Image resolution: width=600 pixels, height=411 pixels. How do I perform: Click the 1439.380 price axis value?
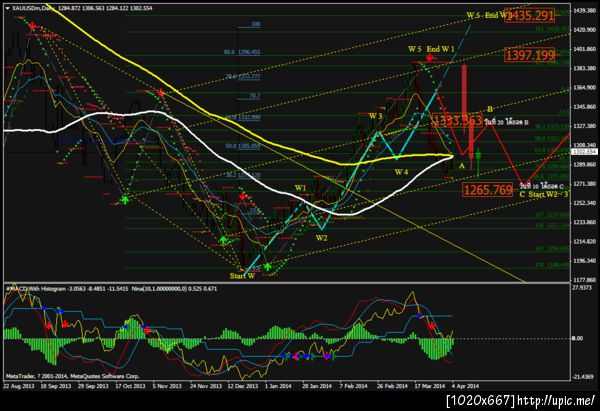(585, 11)
